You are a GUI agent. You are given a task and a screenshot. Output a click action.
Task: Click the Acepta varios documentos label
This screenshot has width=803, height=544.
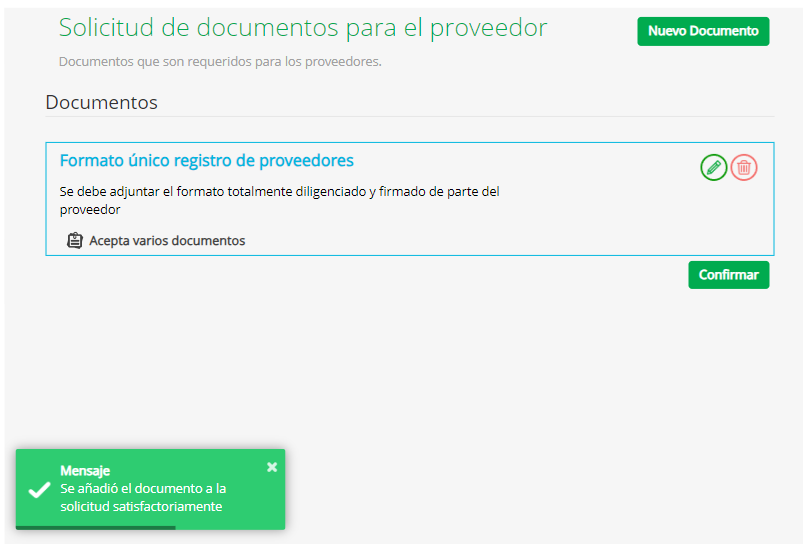167,241
